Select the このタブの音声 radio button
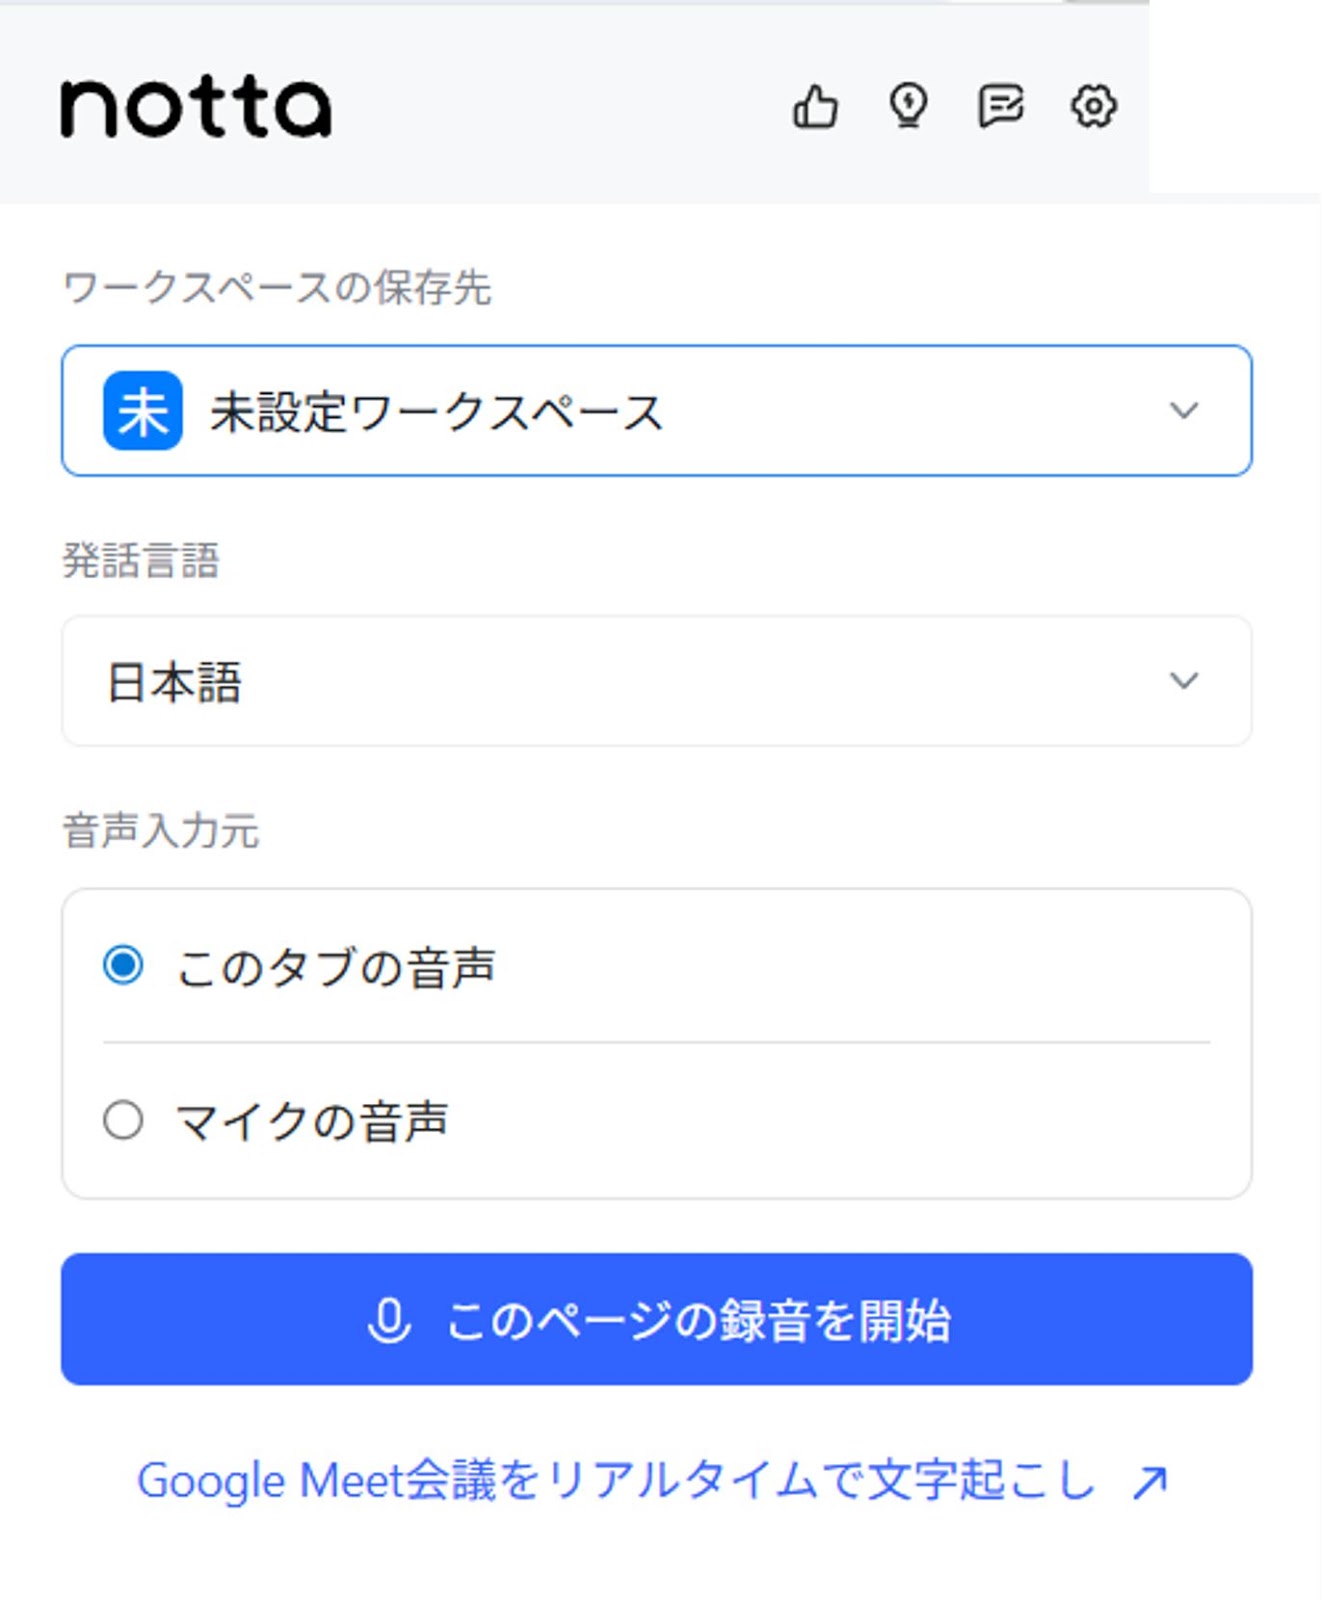Image resolution: width=1322 pixels, height=1600 pixels. point(124,963)
